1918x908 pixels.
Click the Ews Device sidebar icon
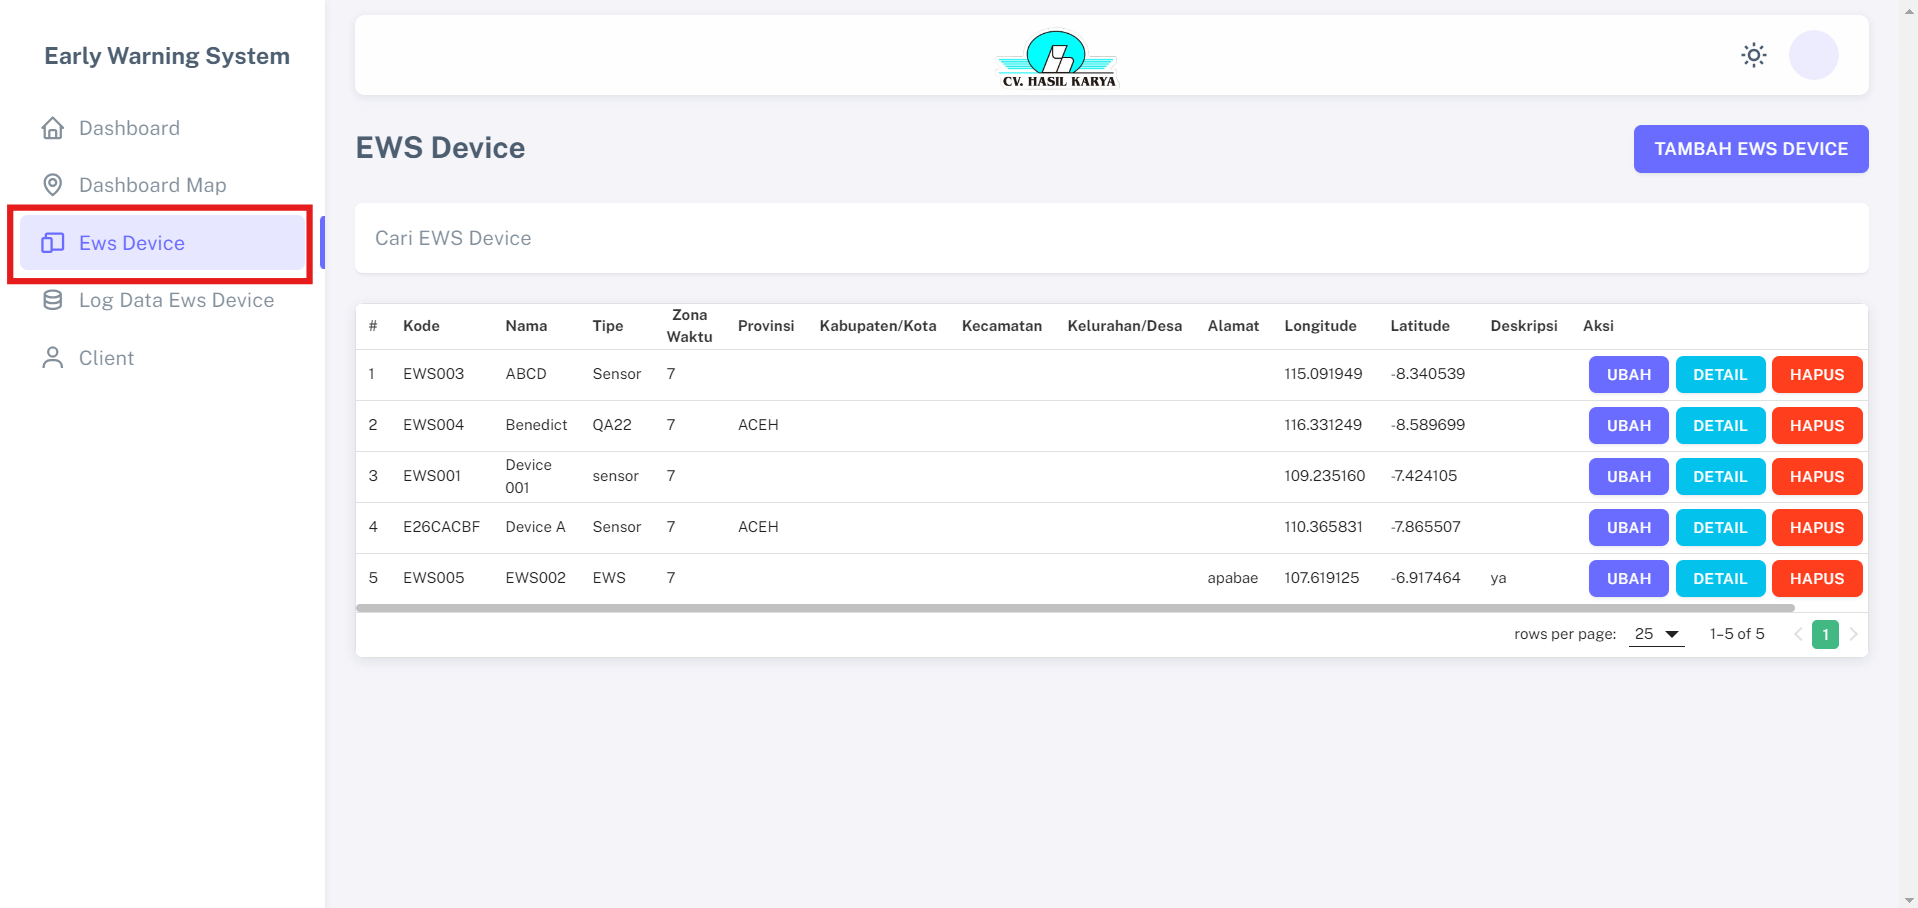click(x=53, y=243)
